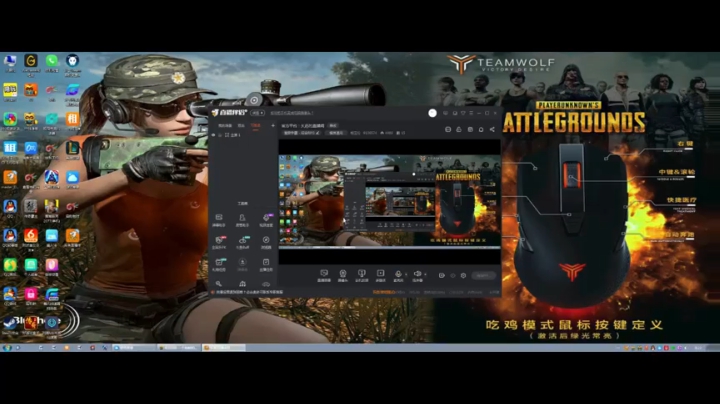The height and width of the screenshot is (404, 720).
Task: Select the highlighted orange taskbar window button
Action: tap(224, 348)
